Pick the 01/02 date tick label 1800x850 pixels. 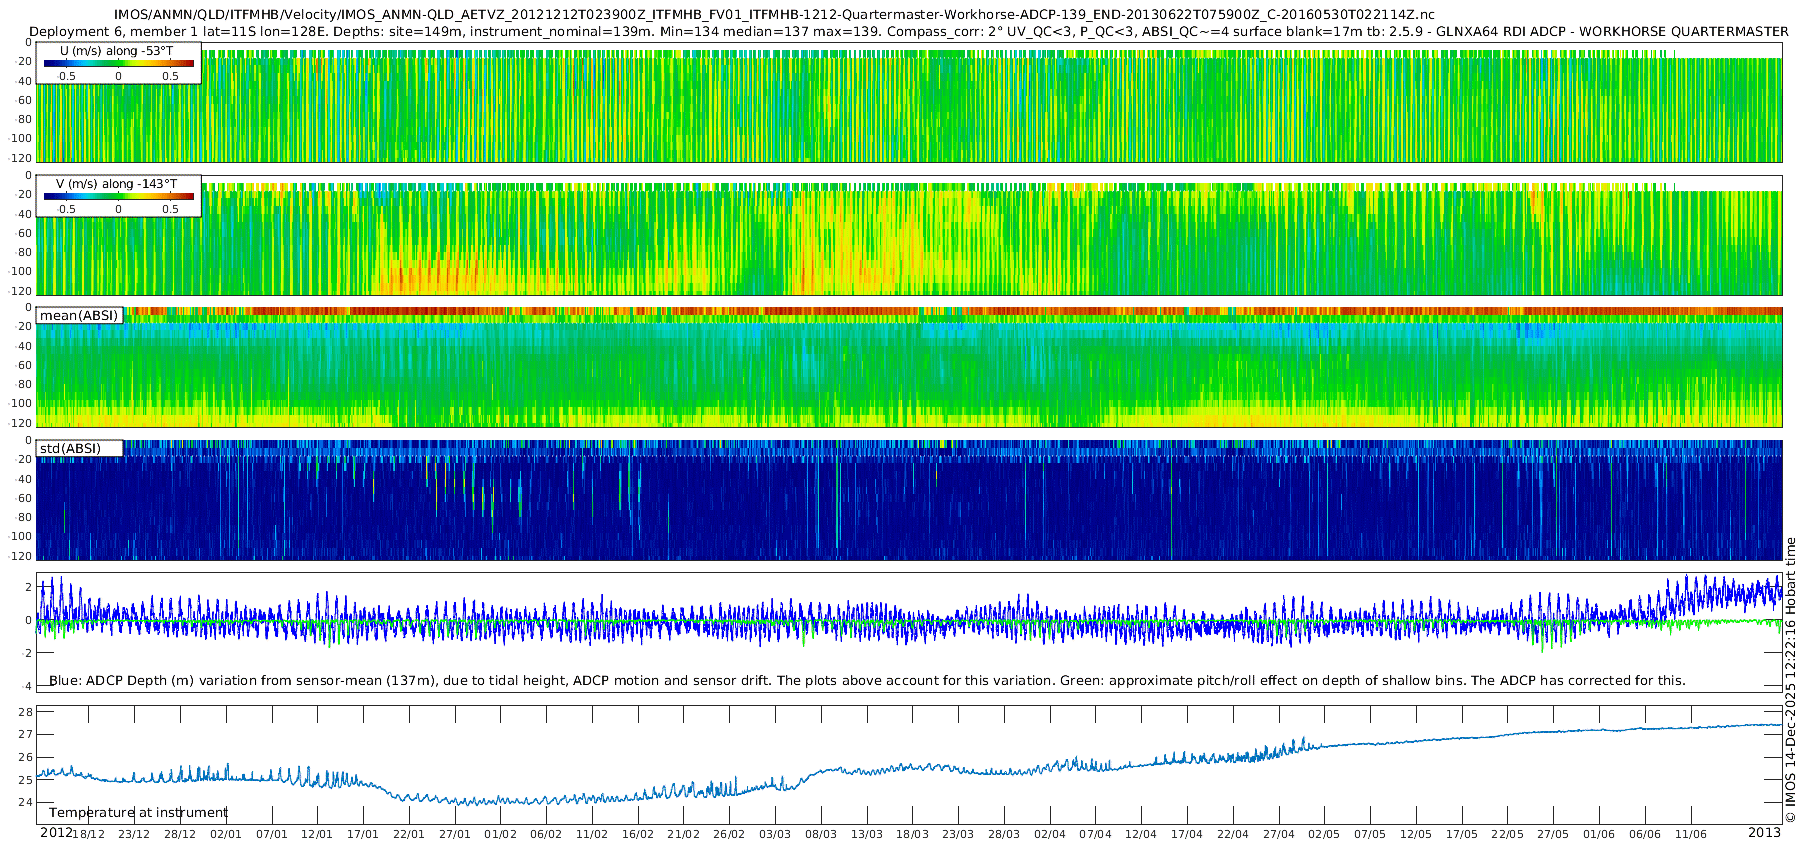click(500, 834)
